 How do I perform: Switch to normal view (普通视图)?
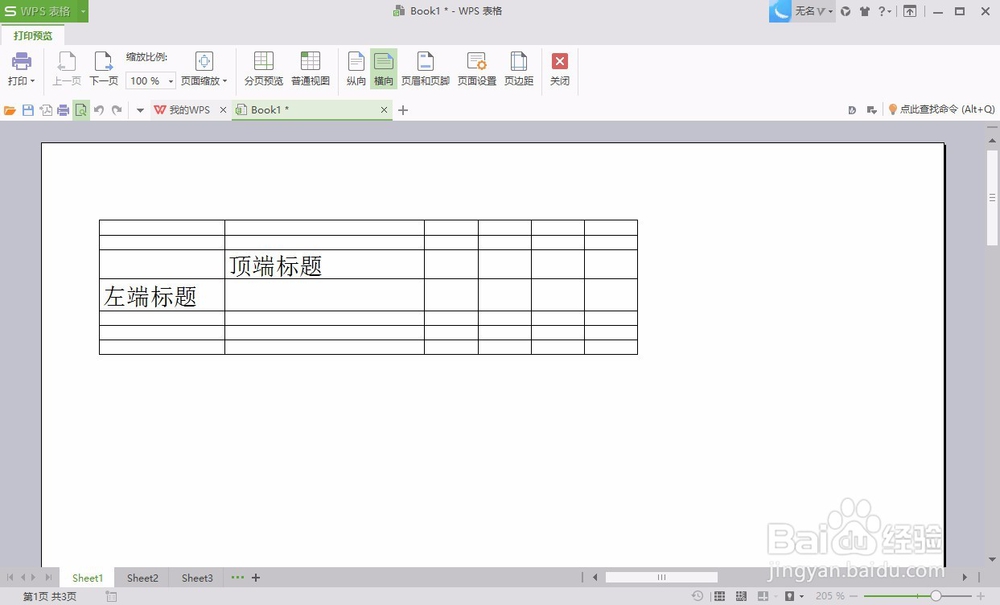[x=311, y=69]
